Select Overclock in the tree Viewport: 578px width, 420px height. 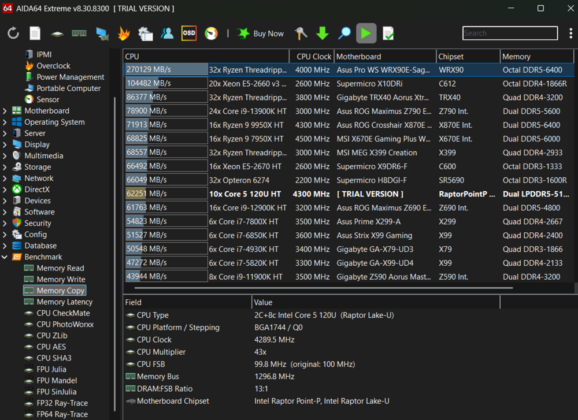click(x=53, y=66)
